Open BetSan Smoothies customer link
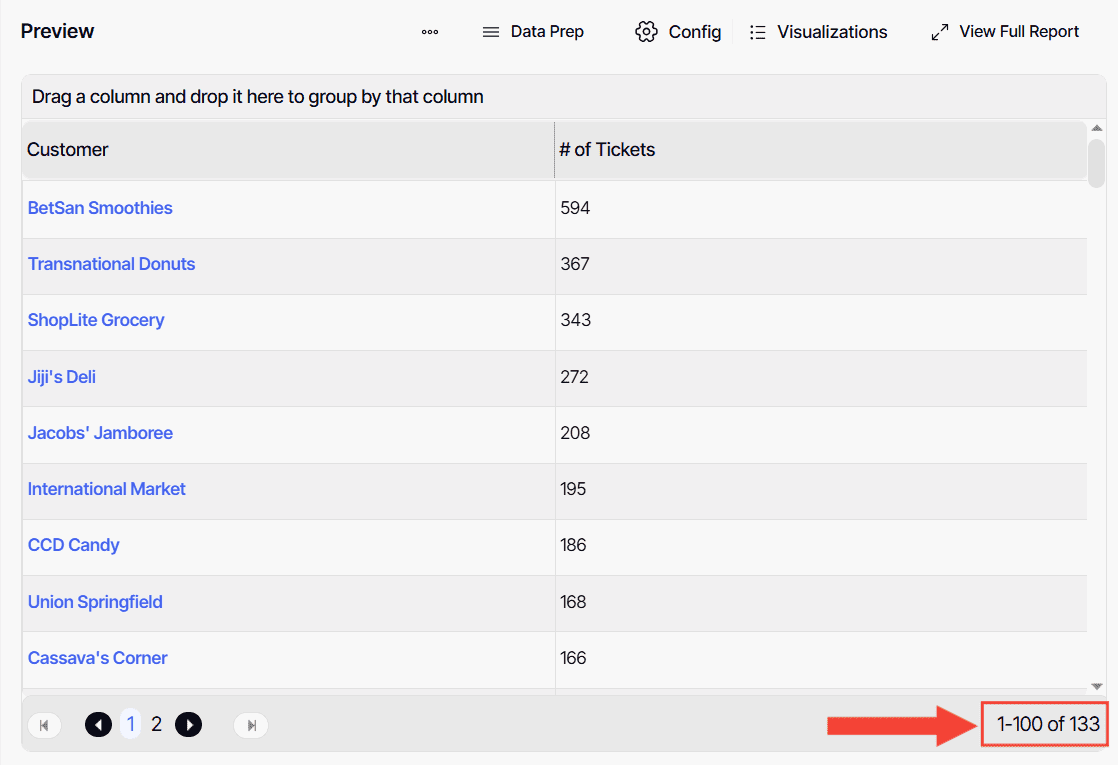Image resolution: width=1118 pixels, height=765 pixels. click(100, 208)
